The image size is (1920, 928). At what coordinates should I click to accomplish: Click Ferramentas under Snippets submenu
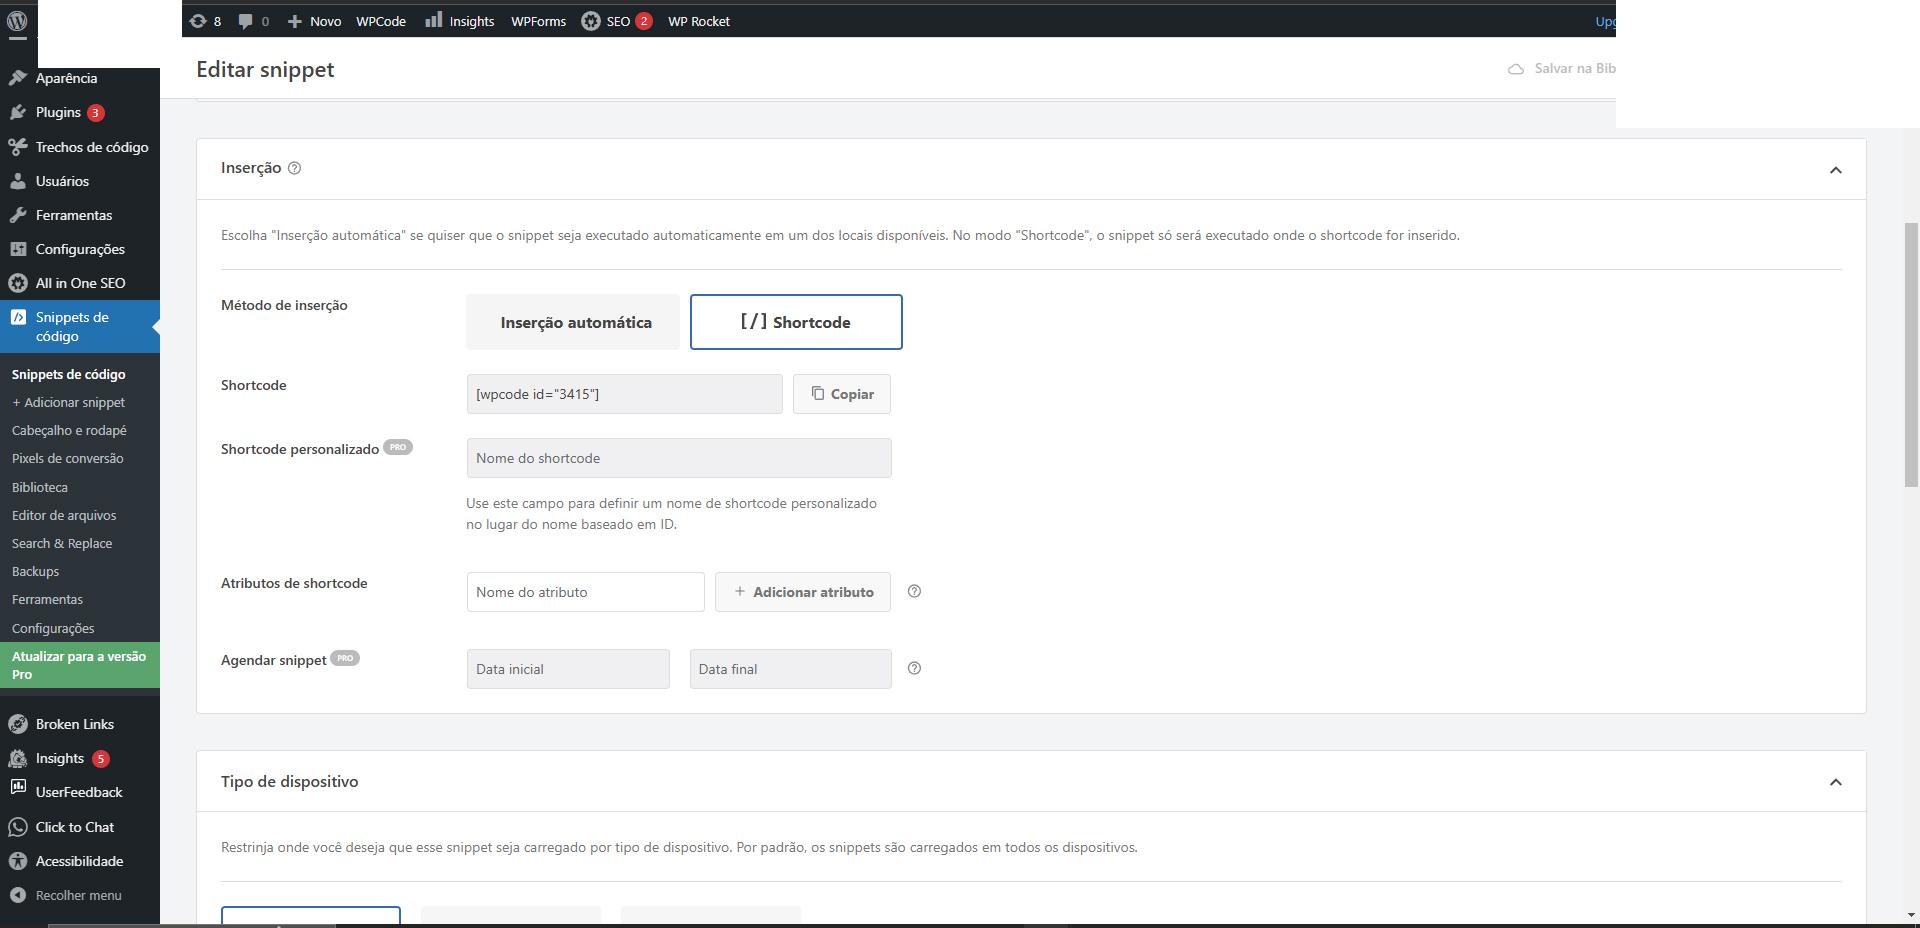tap(47, 599)
